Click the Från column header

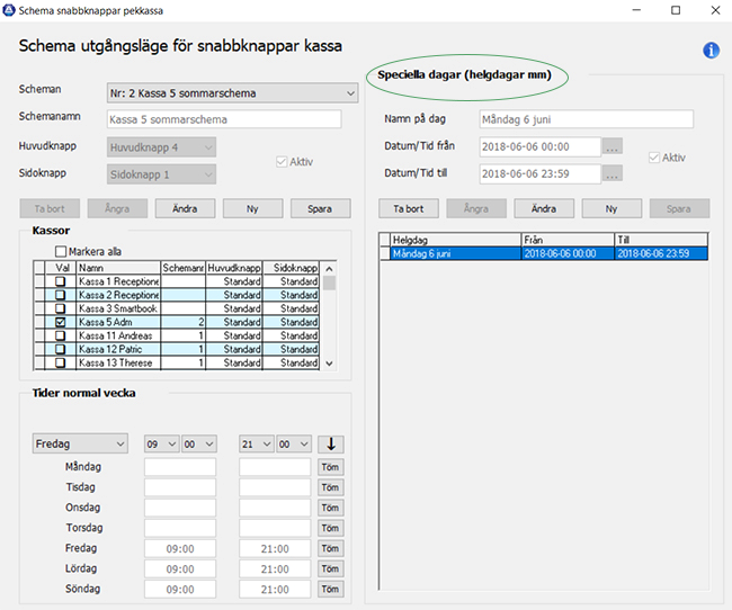[x=568, y=240]
